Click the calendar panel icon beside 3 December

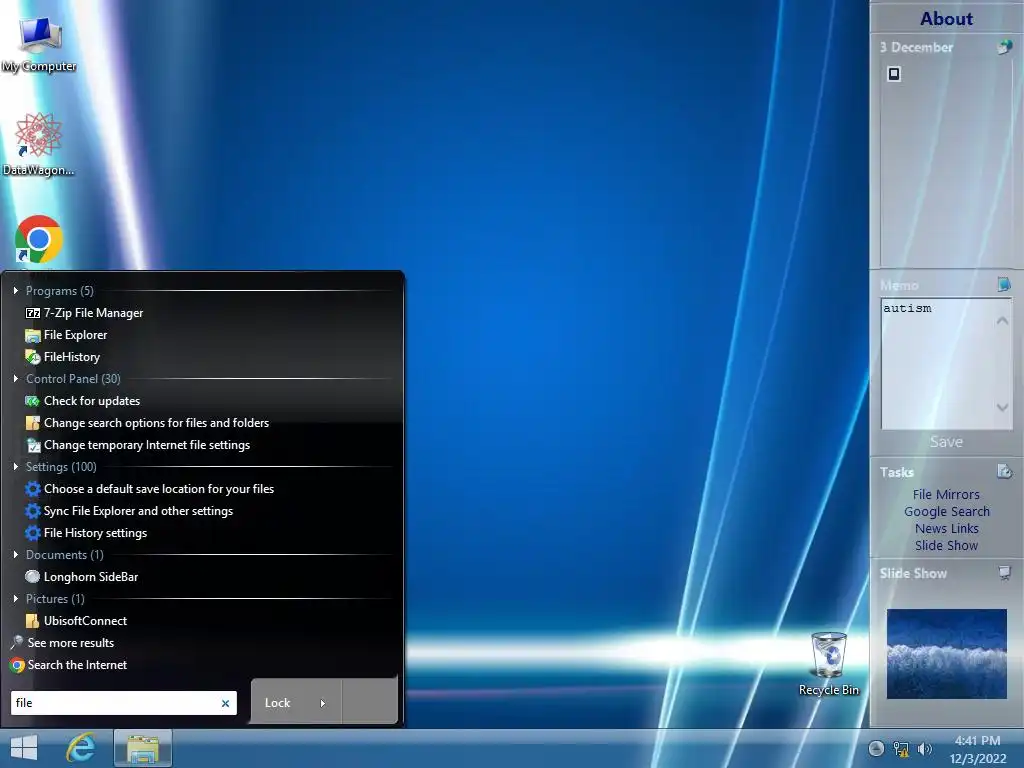coord(1004,46)
